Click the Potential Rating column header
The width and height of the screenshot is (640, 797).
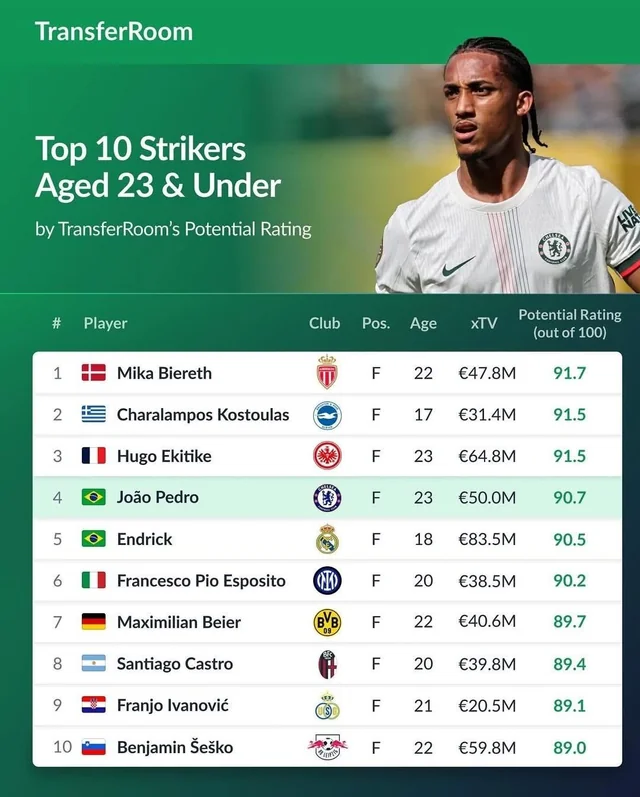570,323
